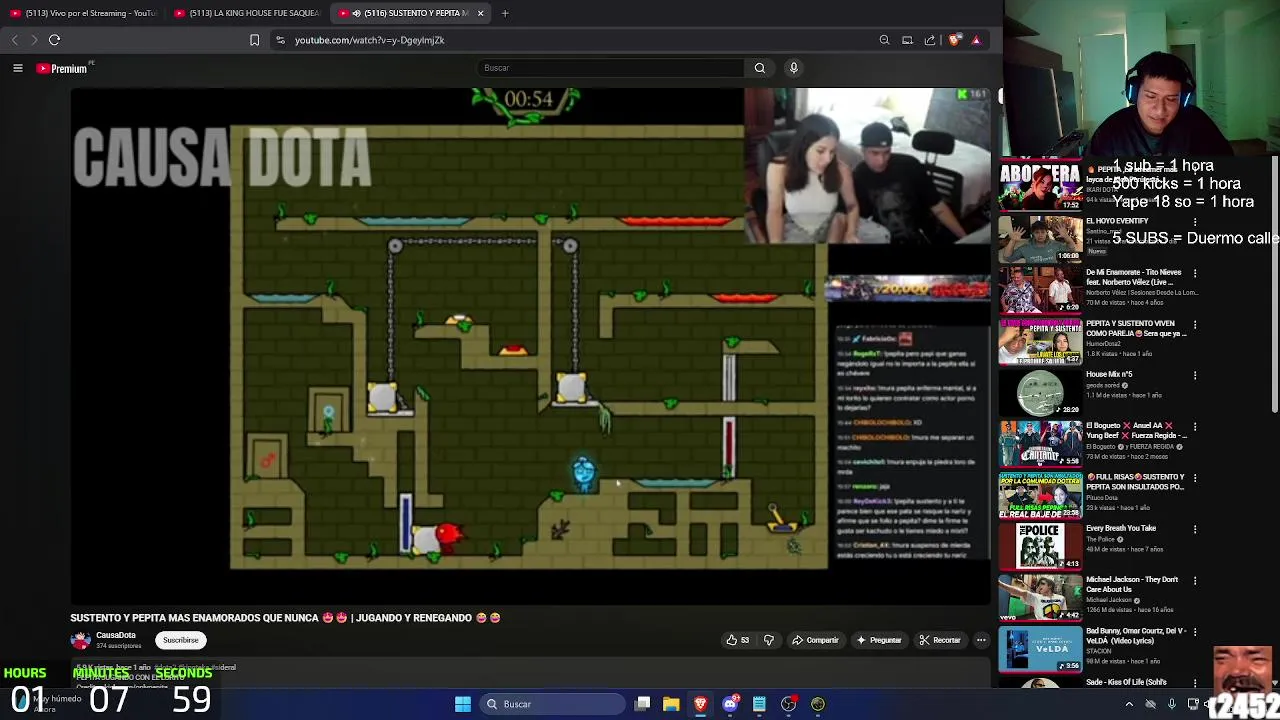Open Michael Jackson They Don't Care thumbnail

[1040, 597]
